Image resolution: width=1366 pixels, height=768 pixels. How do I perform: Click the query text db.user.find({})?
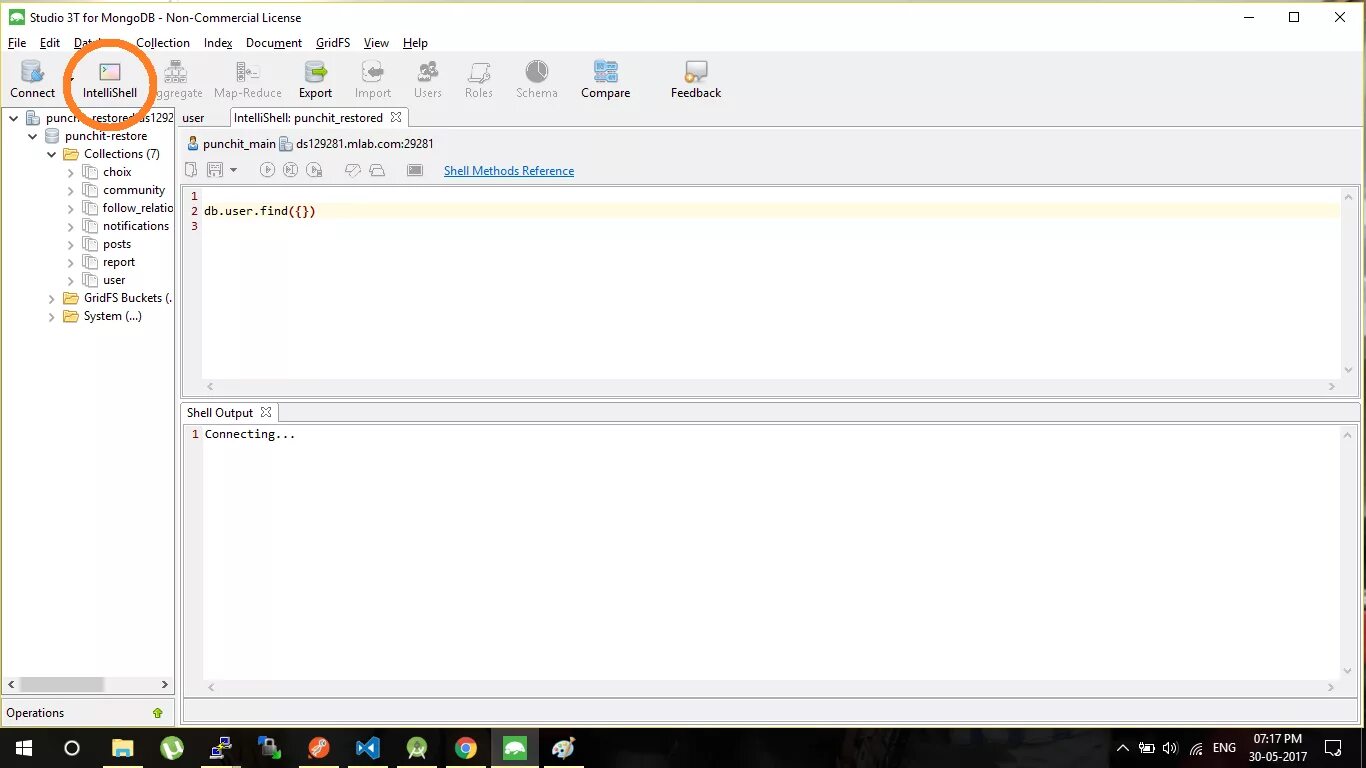tap(260, 211)
